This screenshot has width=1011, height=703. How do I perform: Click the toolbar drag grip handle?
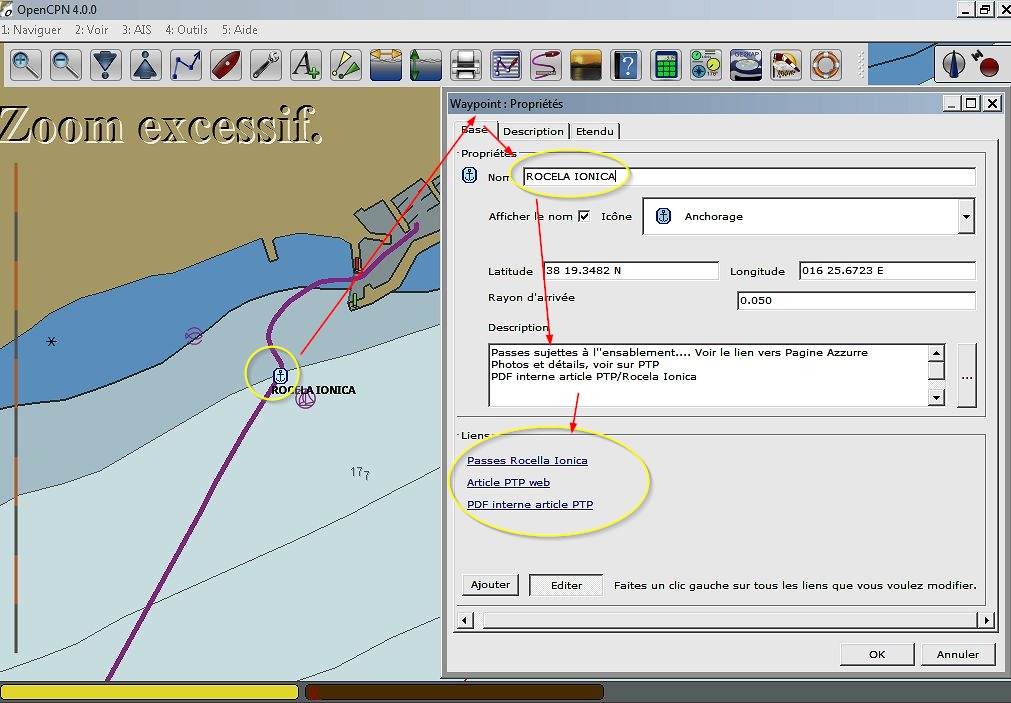859,65
